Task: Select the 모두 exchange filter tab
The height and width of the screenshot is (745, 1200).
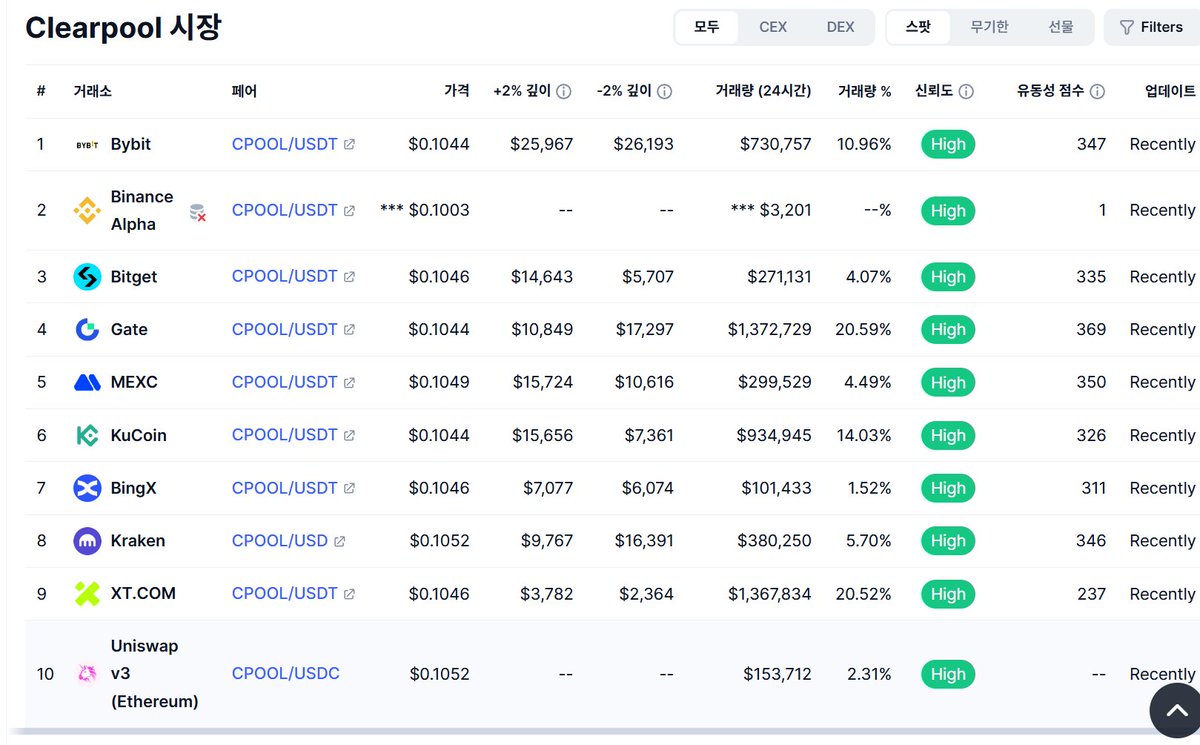Action: [x=707, y=27]
